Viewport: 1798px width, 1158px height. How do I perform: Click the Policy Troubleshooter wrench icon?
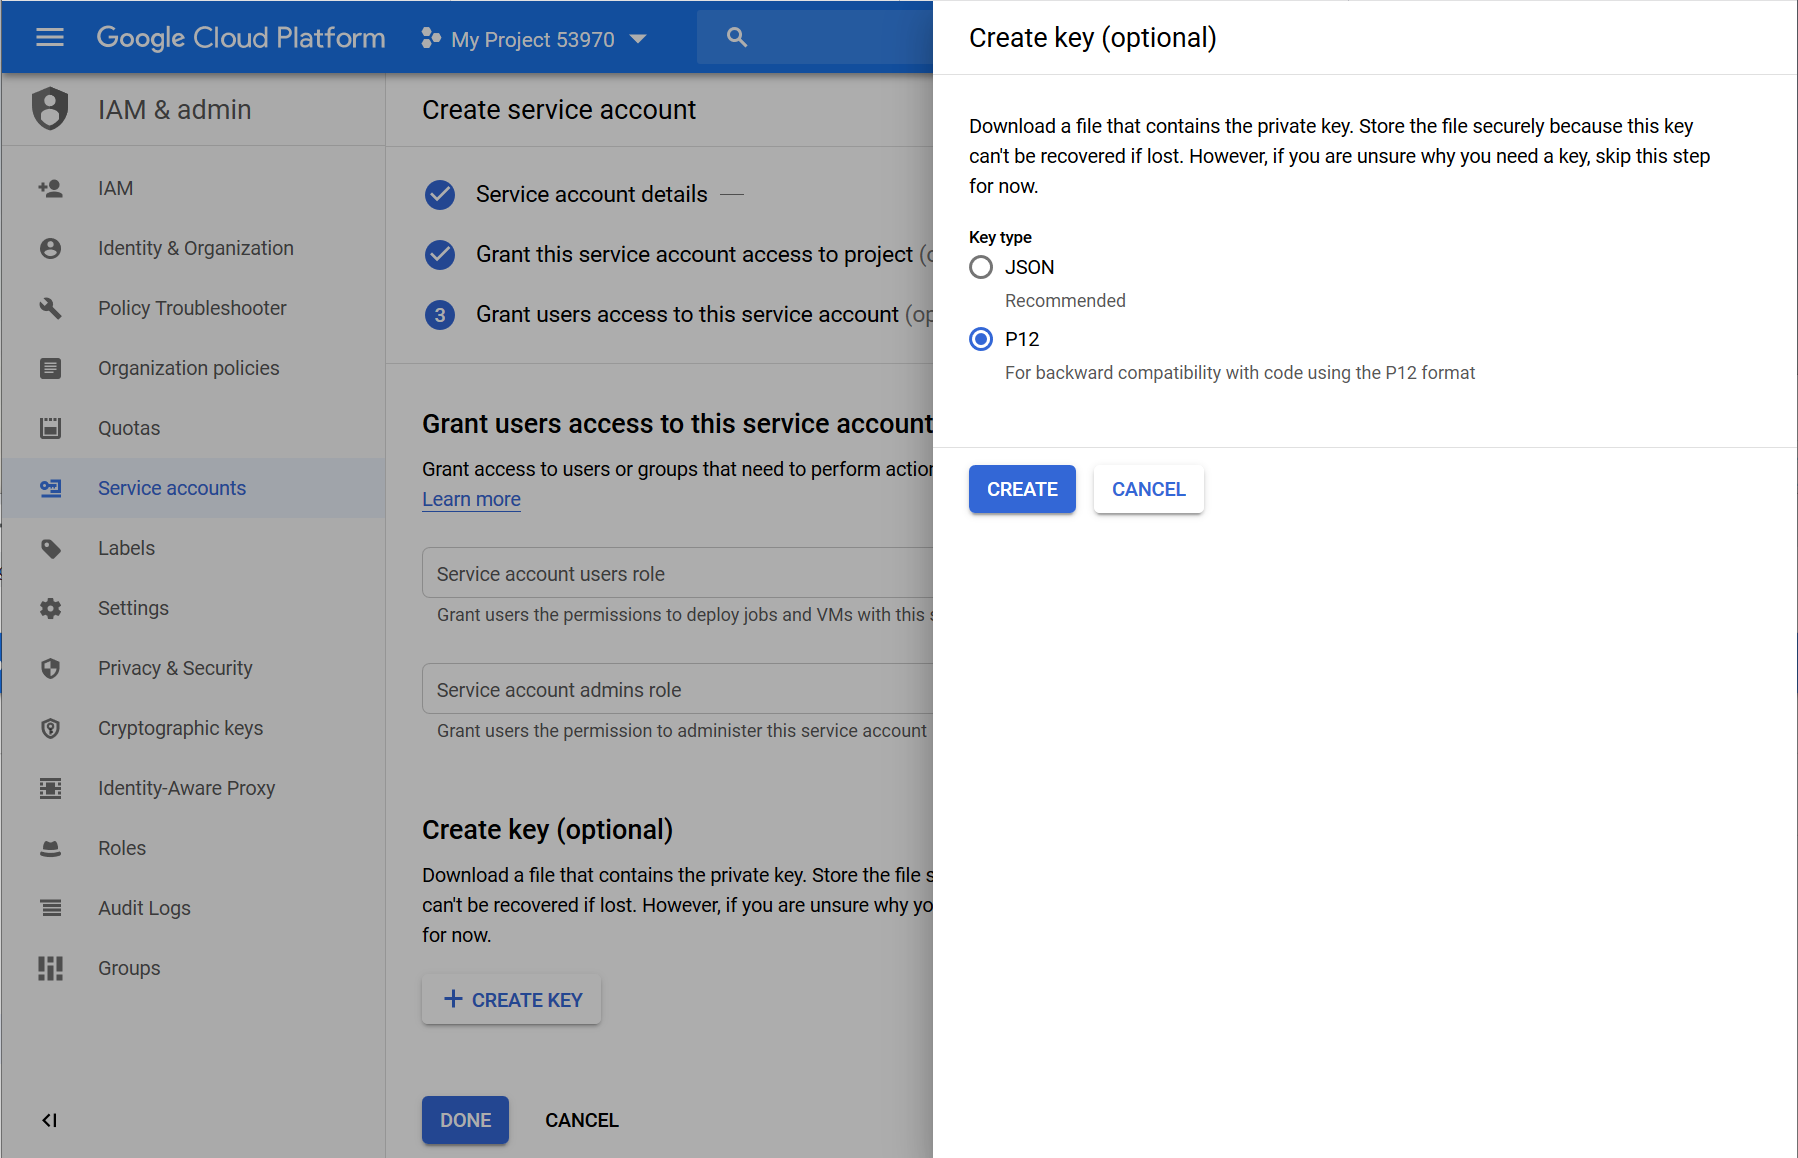[x=50, y=308]
